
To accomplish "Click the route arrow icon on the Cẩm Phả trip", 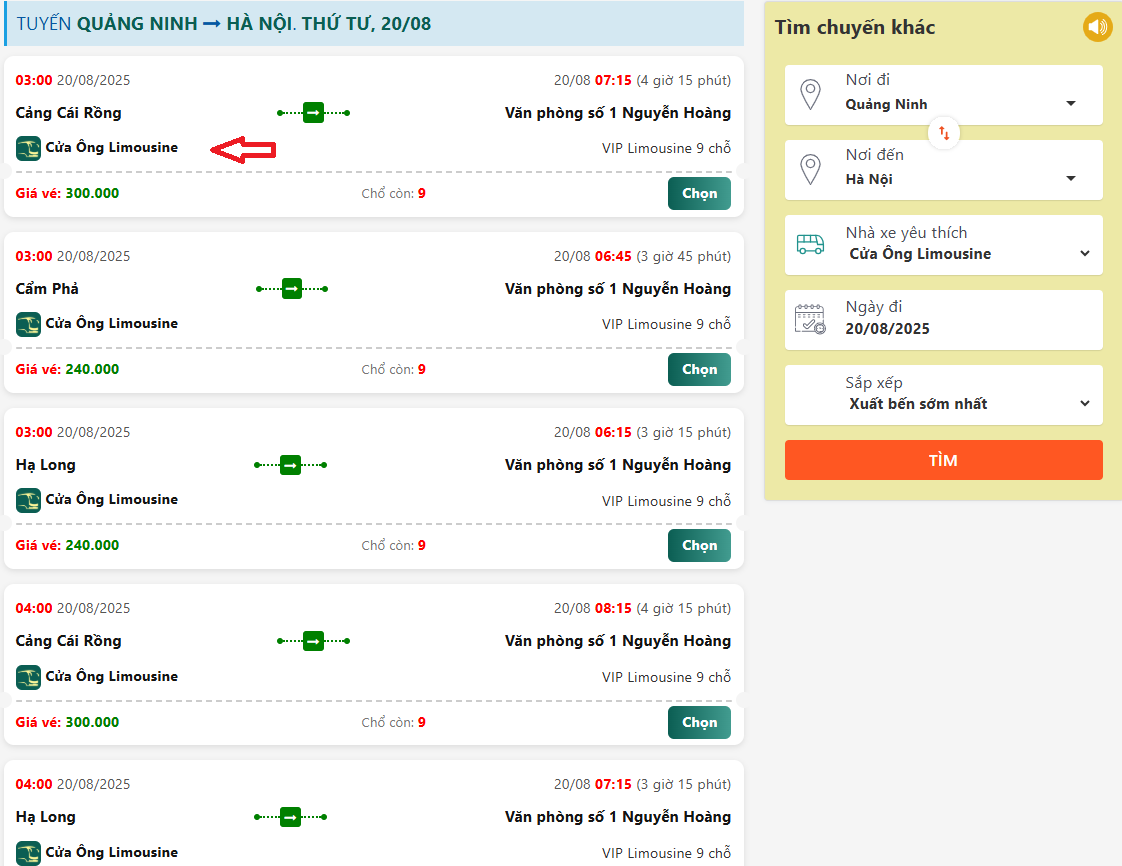I will [292, 289].
